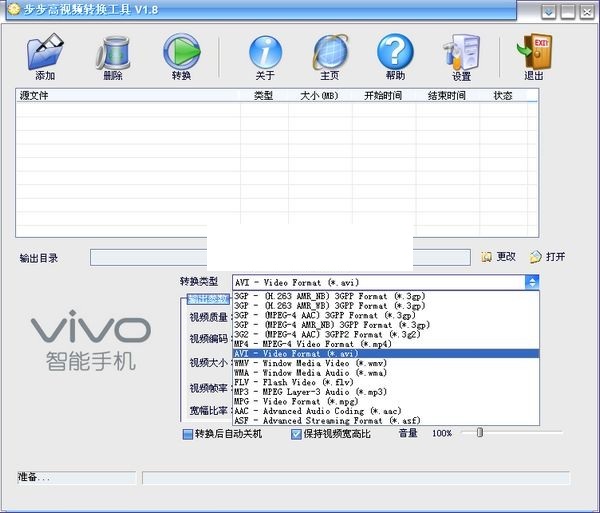The height and width of the screenshot is (513, 600).
Task: Select FLV Flash Video option
Action: pyautogui.click(x=386, y=382)
